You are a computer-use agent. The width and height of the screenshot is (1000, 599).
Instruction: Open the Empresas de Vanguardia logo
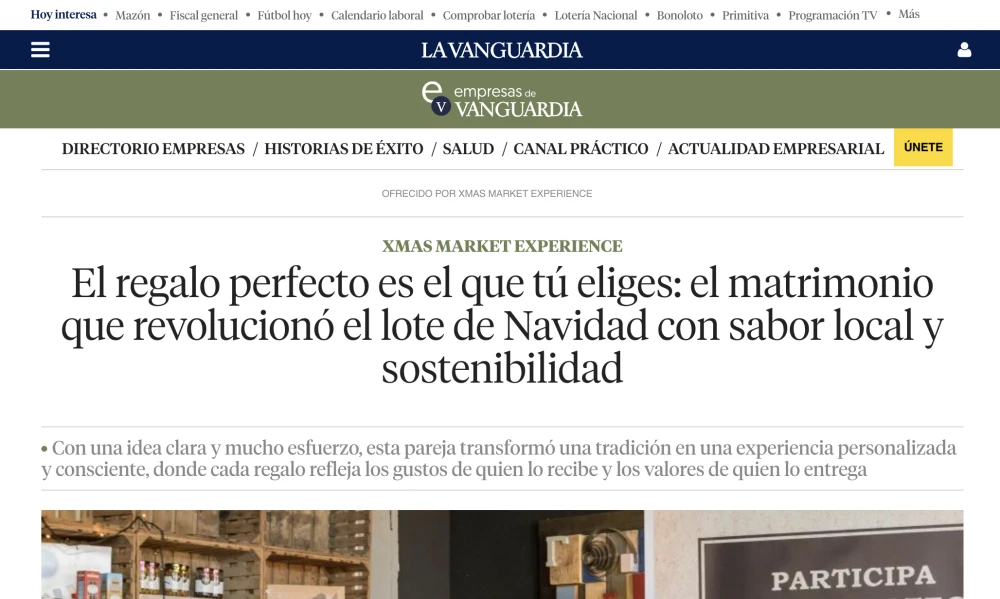501,100
